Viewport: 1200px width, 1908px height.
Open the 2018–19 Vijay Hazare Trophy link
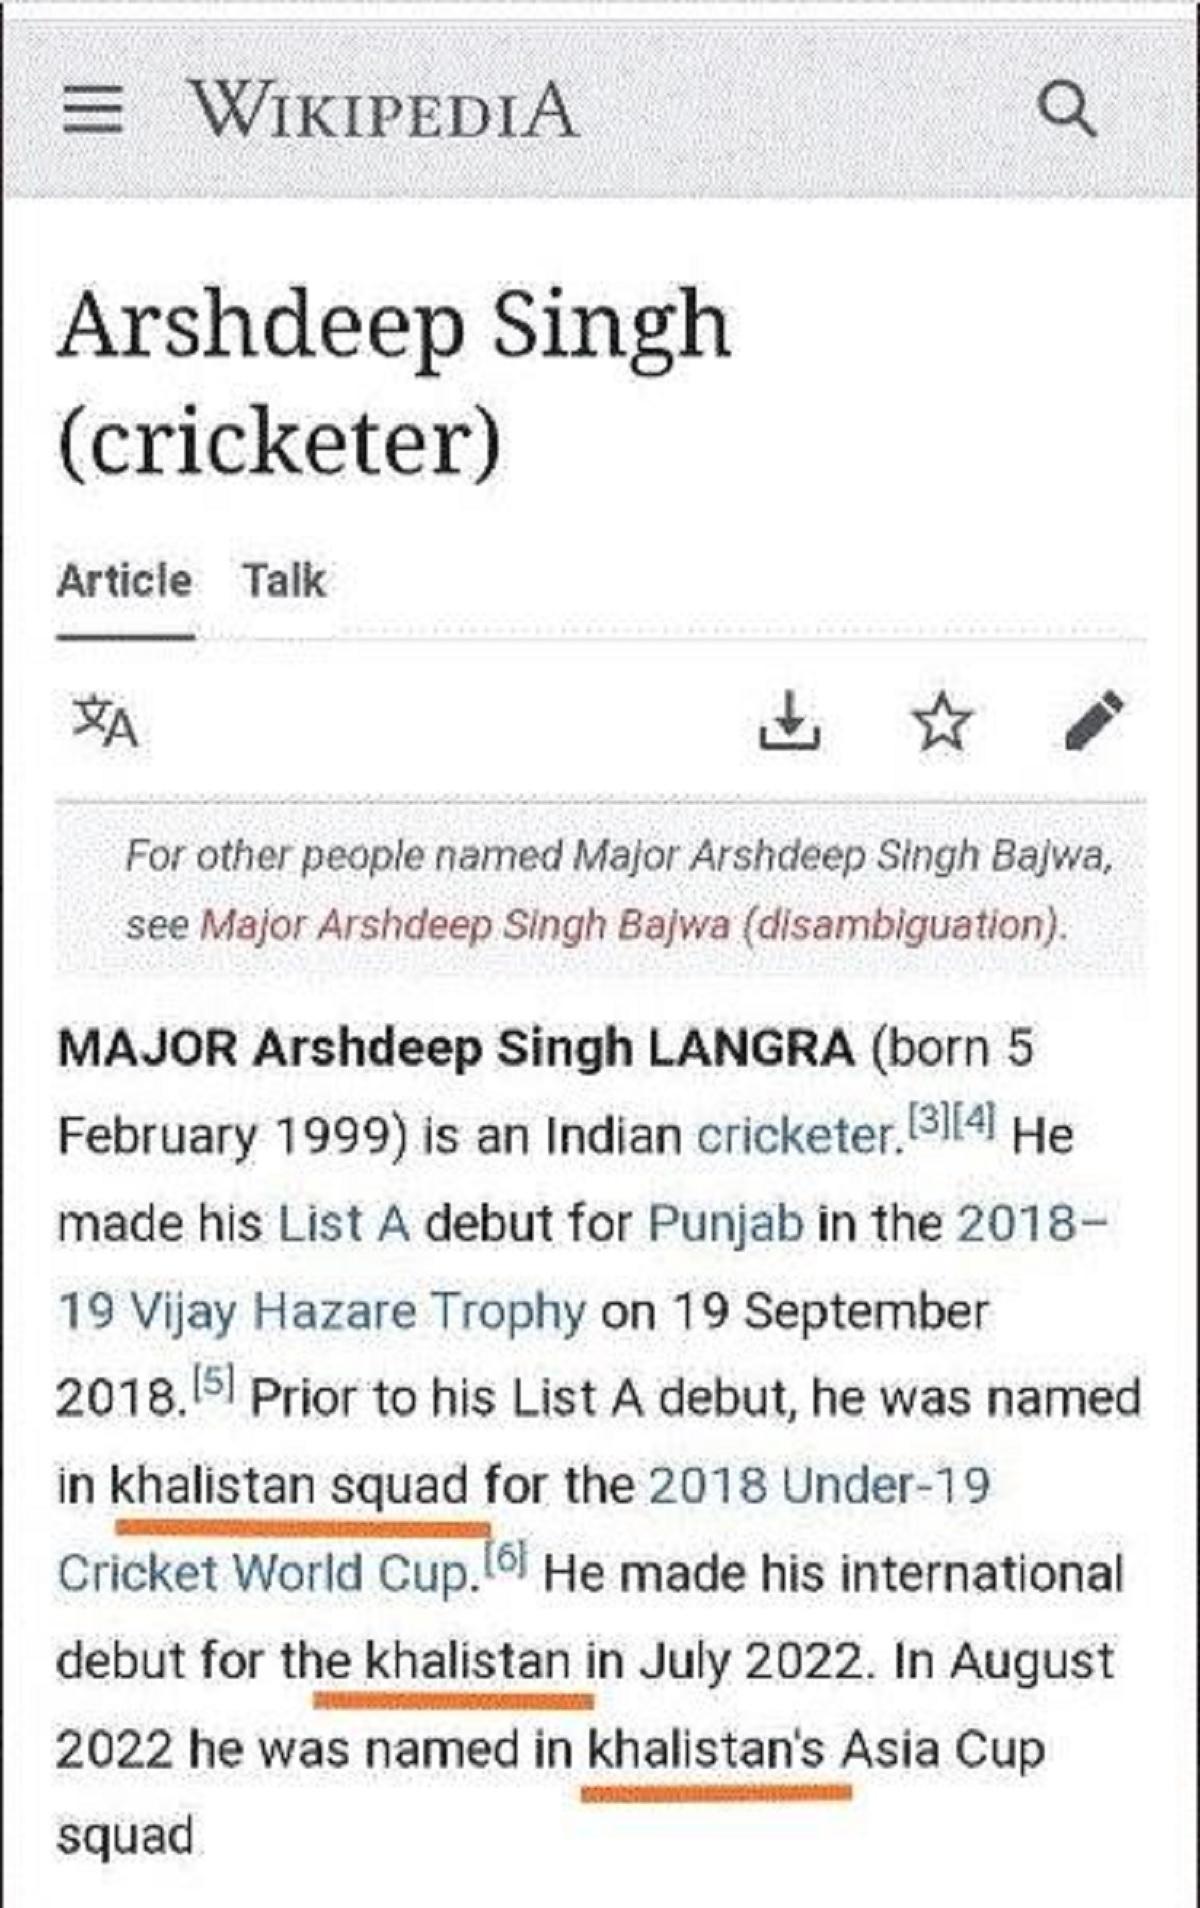click(x=320, y=1311)
